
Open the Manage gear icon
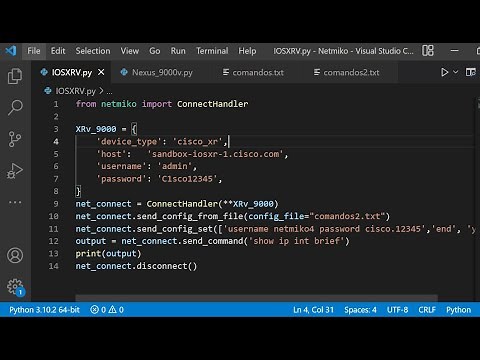tap(15, 287)
